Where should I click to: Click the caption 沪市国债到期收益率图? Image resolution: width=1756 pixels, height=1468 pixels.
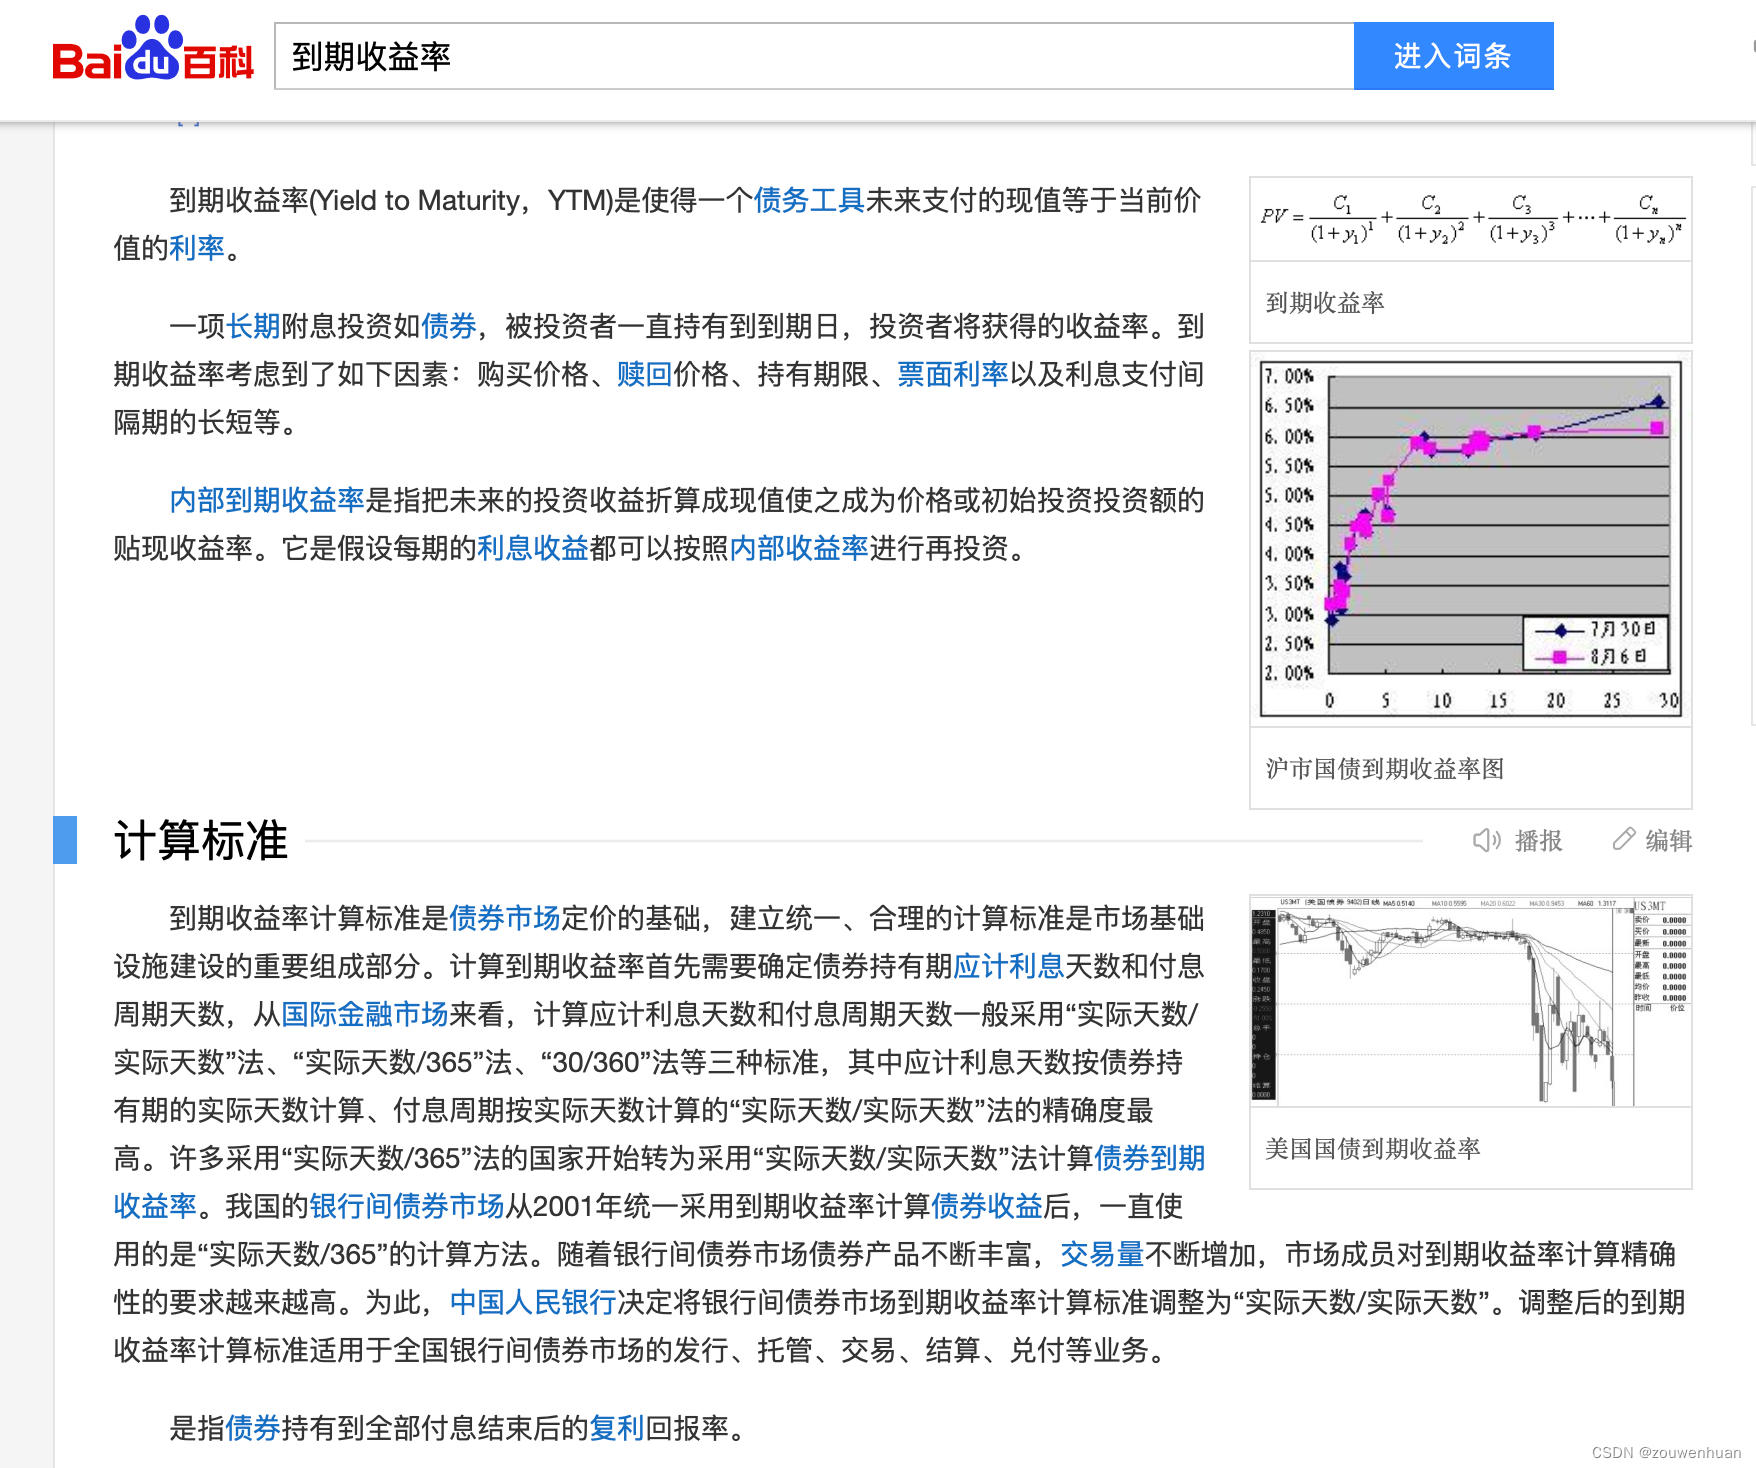pyautogui.click(x=1385, y=768)
